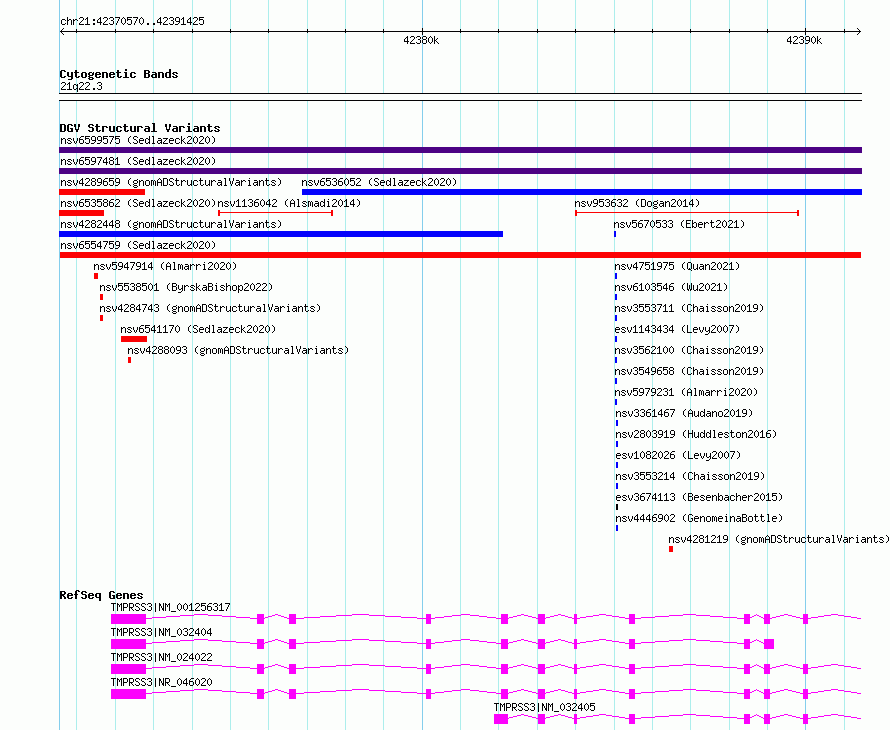The image size is (890, 730).
Task: Open variant nsv4289659 (gnomADStructuralVariants)
Action: click(x=171, y=182)
